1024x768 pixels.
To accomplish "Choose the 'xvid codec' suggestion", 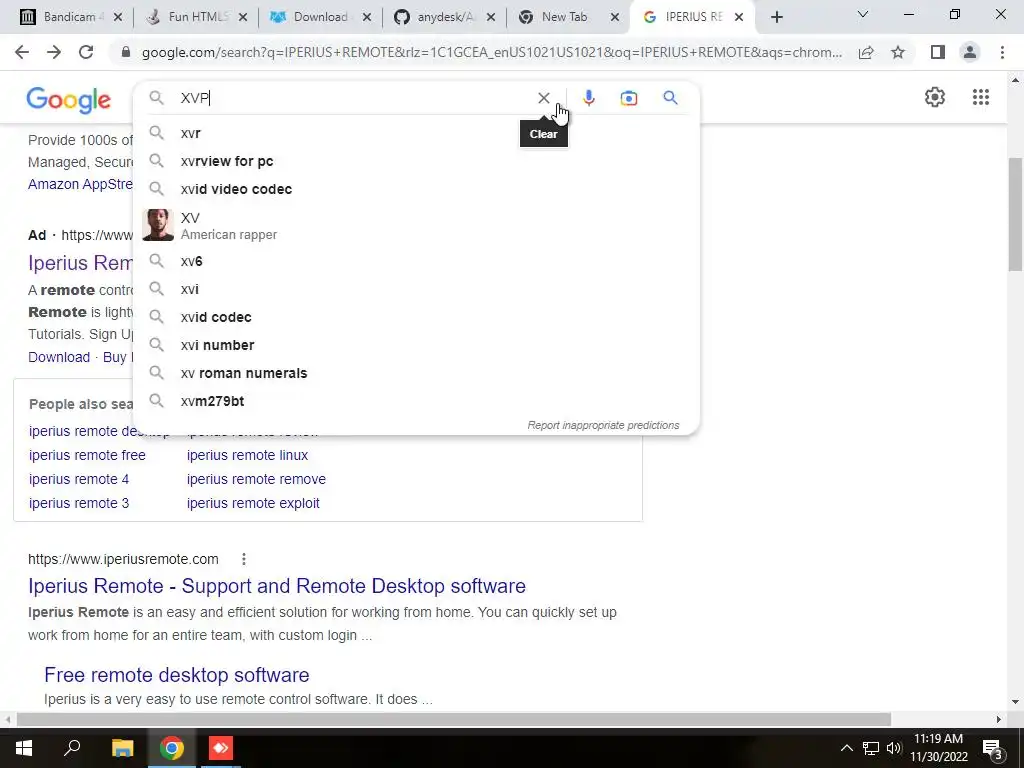I will click(x=416, y=317).
